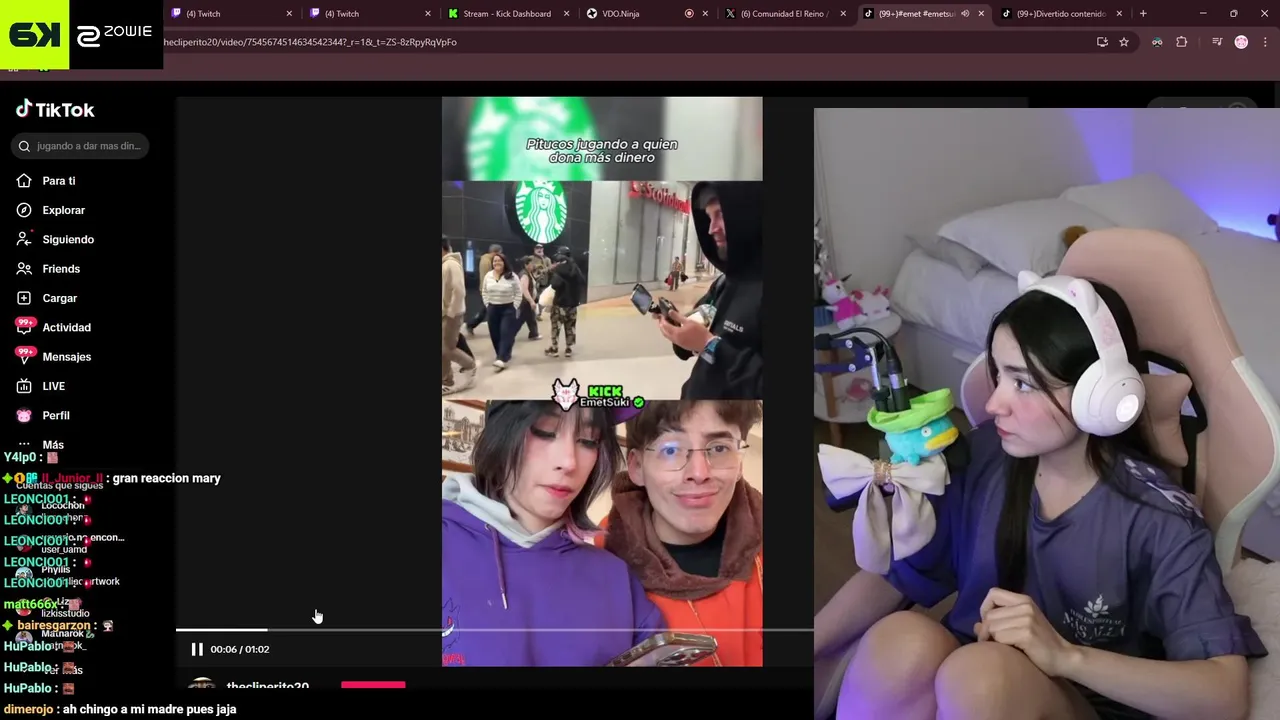Open a new browser tab
This screenshot has height=720, width=1280.
click(1143, 14)
